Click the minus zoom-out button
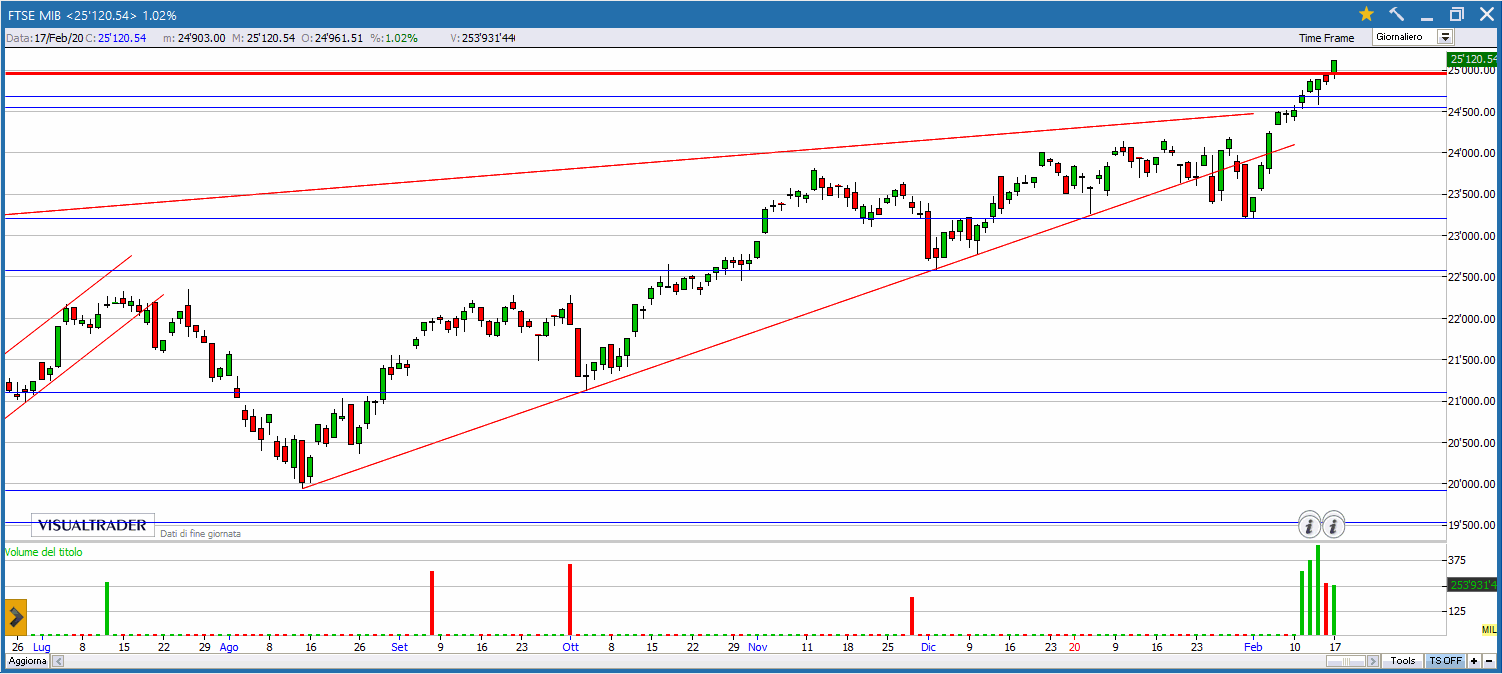The image size is (1502, 674). (x=1489, y=661)
